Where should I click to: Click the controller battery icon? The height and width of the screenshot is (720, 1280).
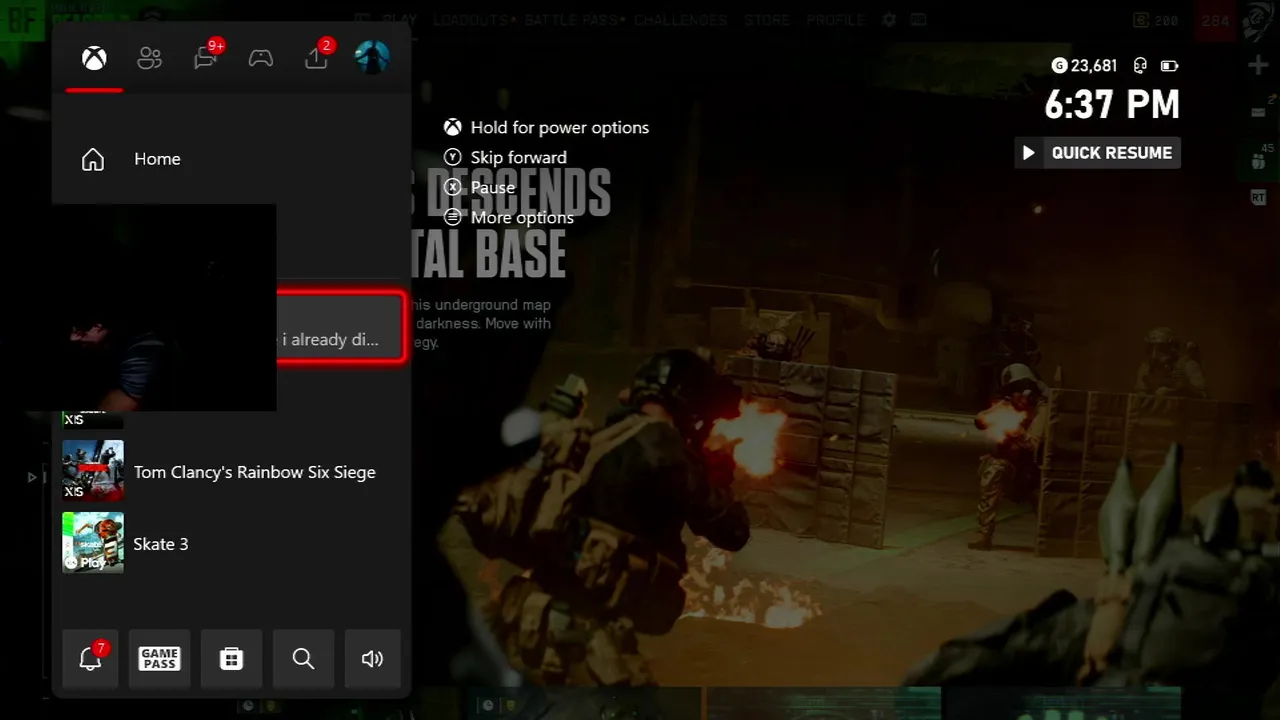(x=1169, y=66)
